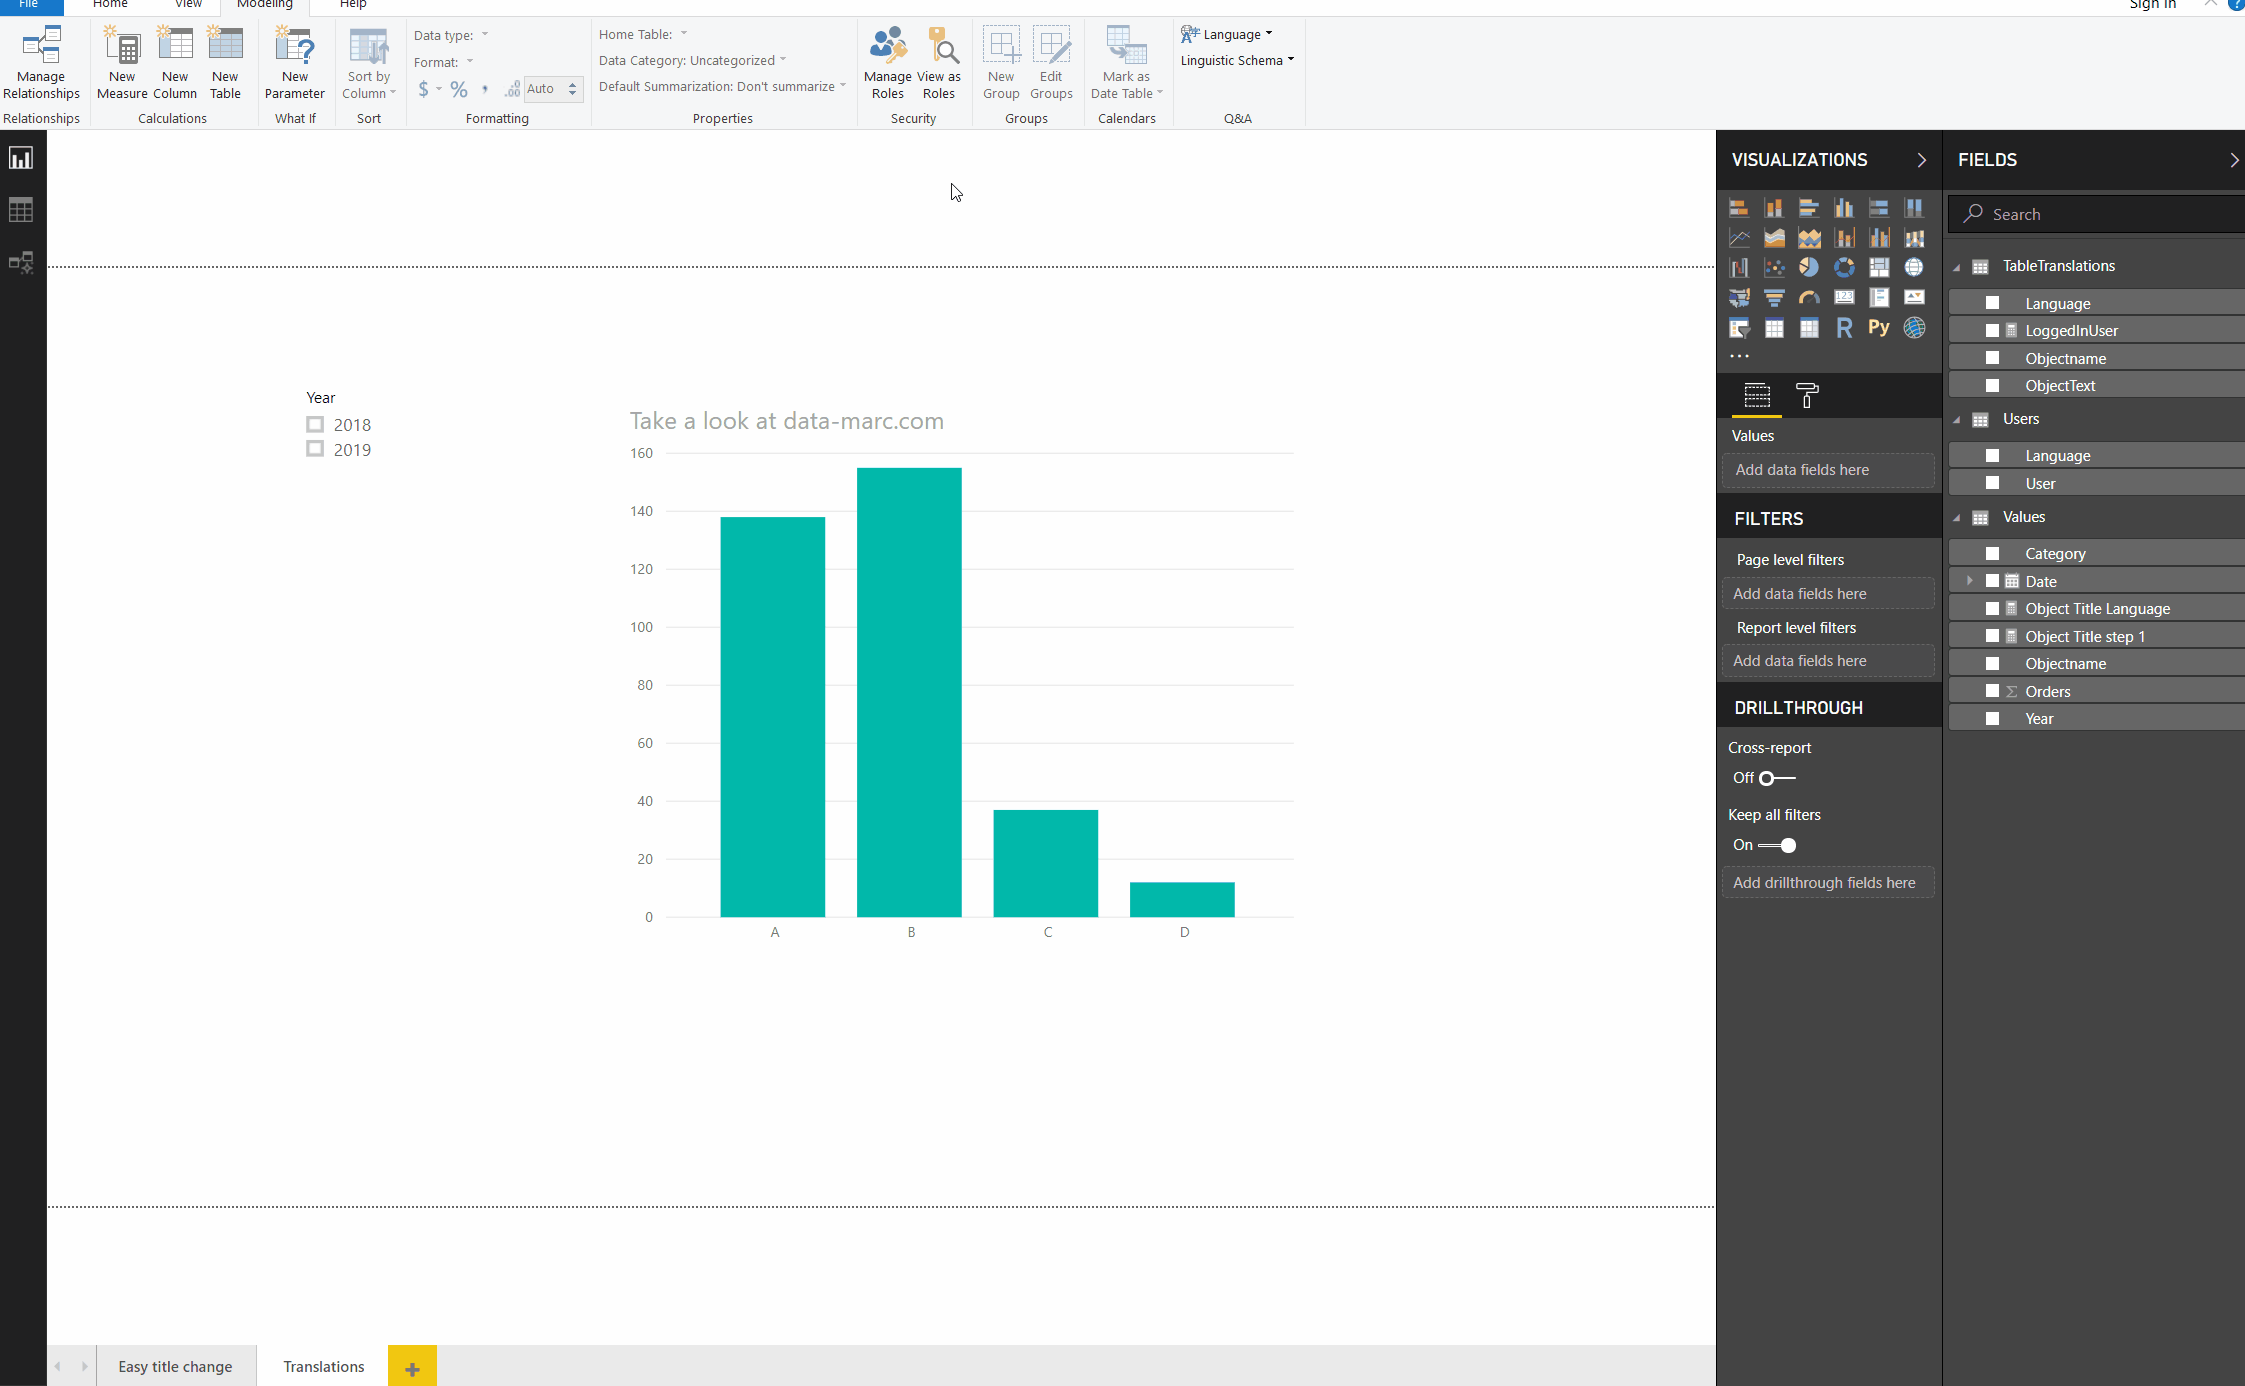
Task: Switch to the Format pane paint roller
Action: coord(1806,396)
